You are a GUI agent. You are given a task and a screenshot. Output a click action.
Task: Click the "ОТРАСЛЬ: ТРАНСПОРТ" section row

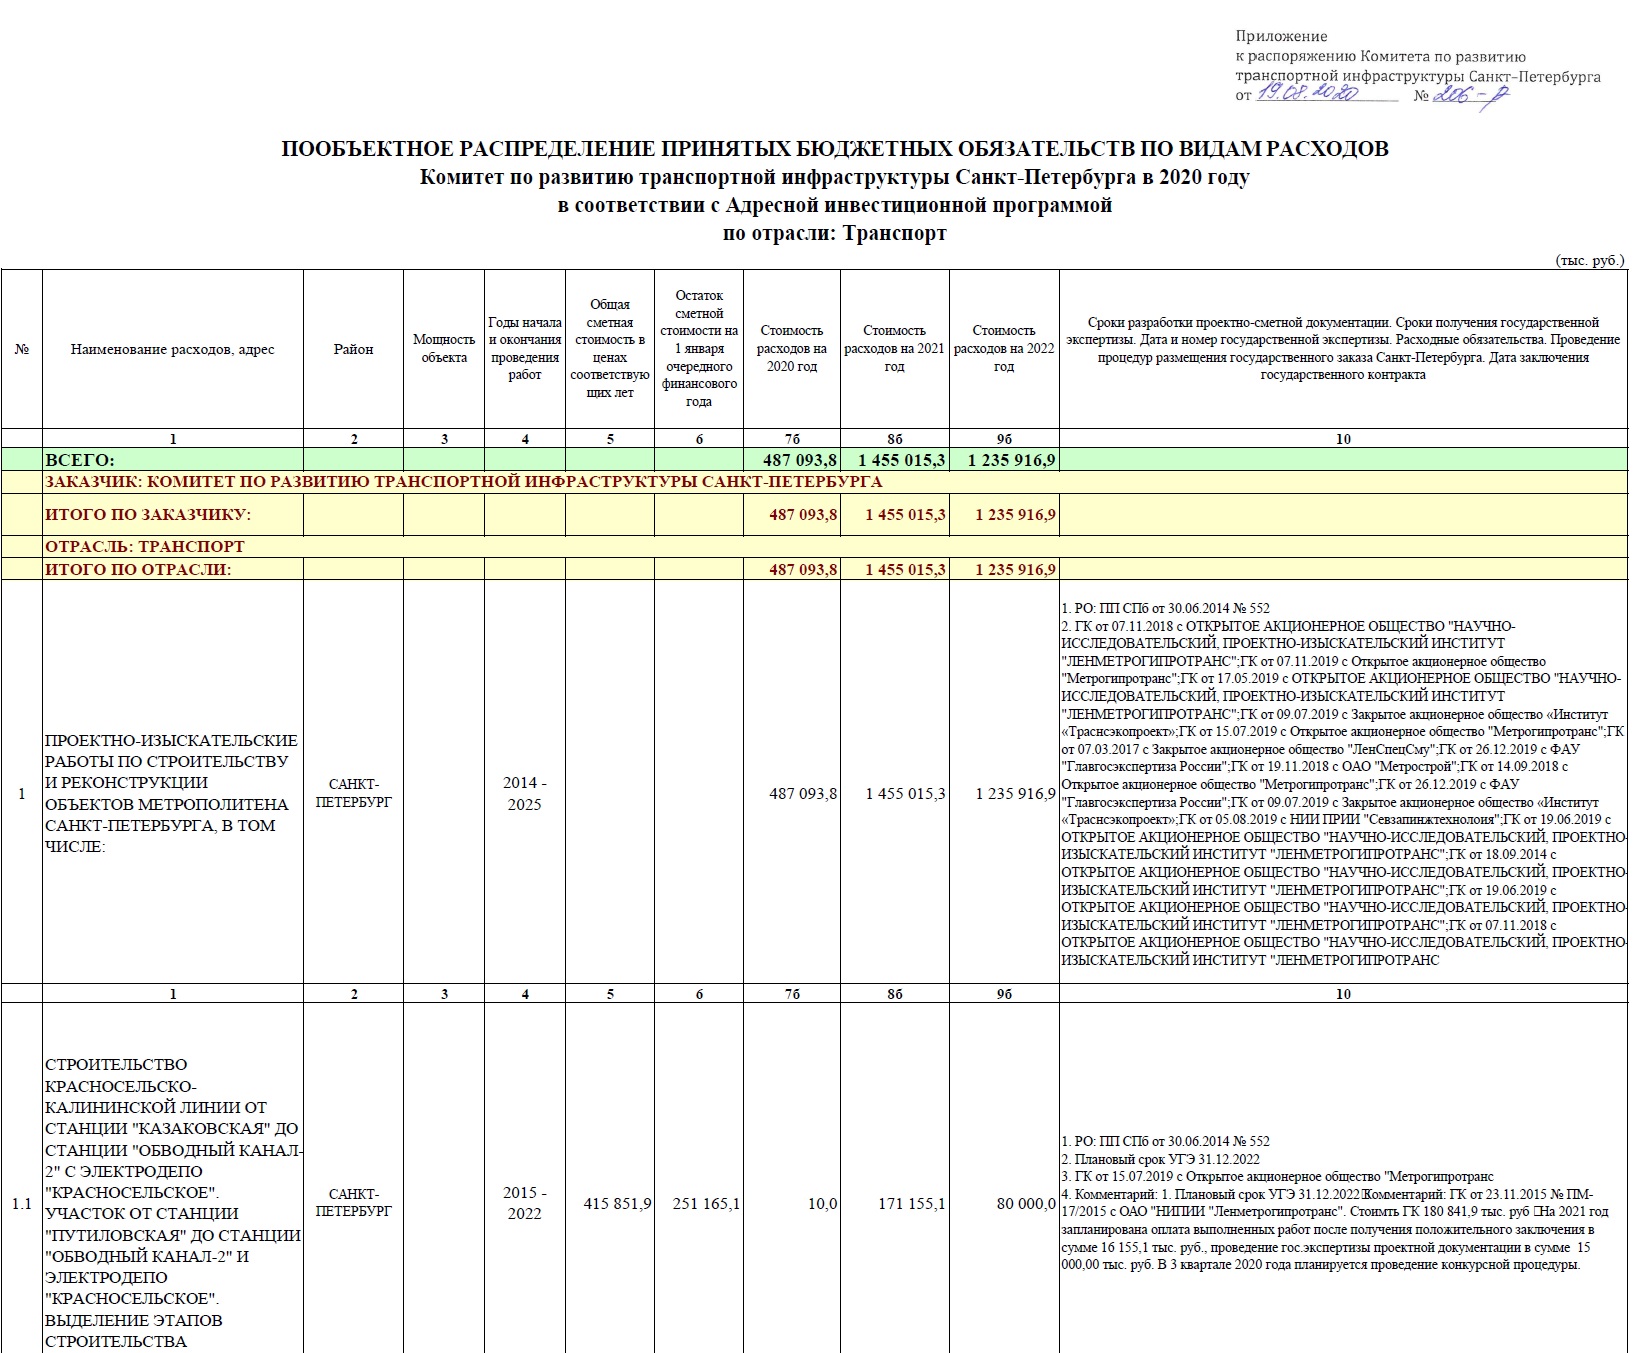(145, 547)
